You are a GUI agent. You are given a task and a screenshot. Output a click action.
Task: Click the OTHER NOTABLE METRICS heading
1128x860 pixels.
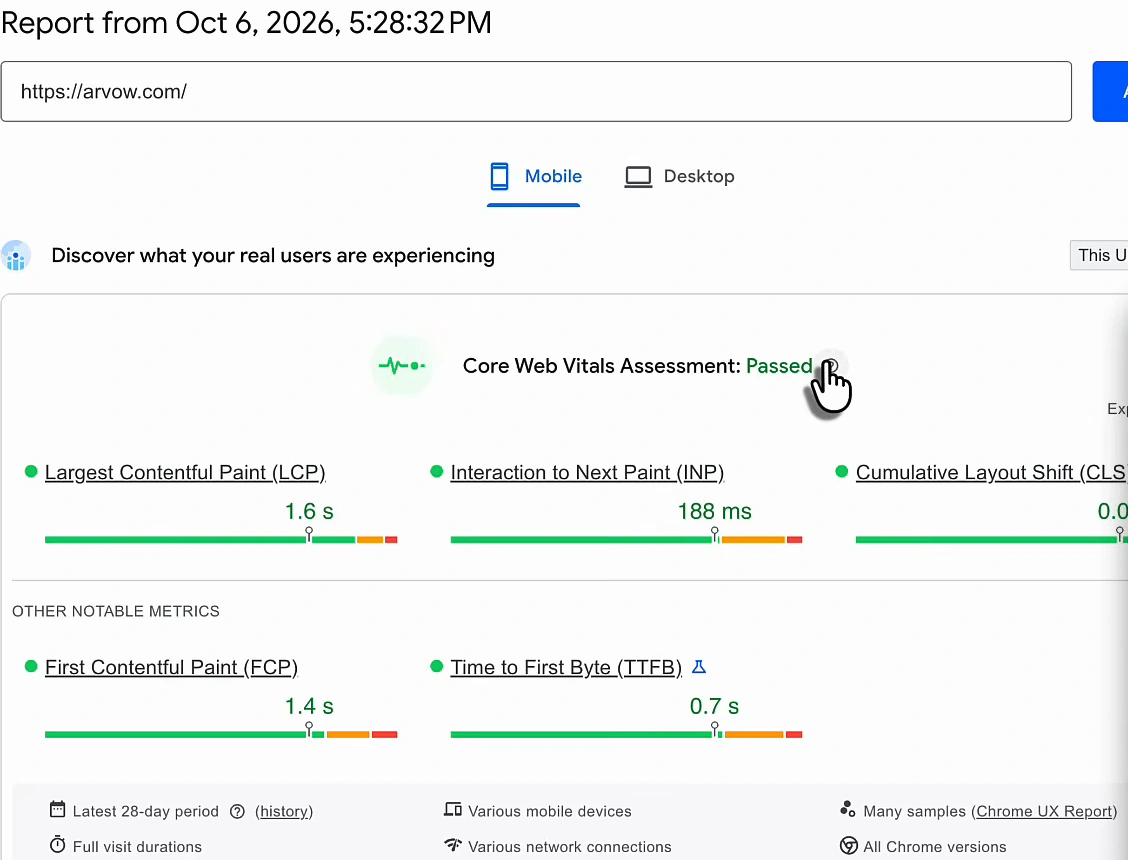click(x=116, y=612)
